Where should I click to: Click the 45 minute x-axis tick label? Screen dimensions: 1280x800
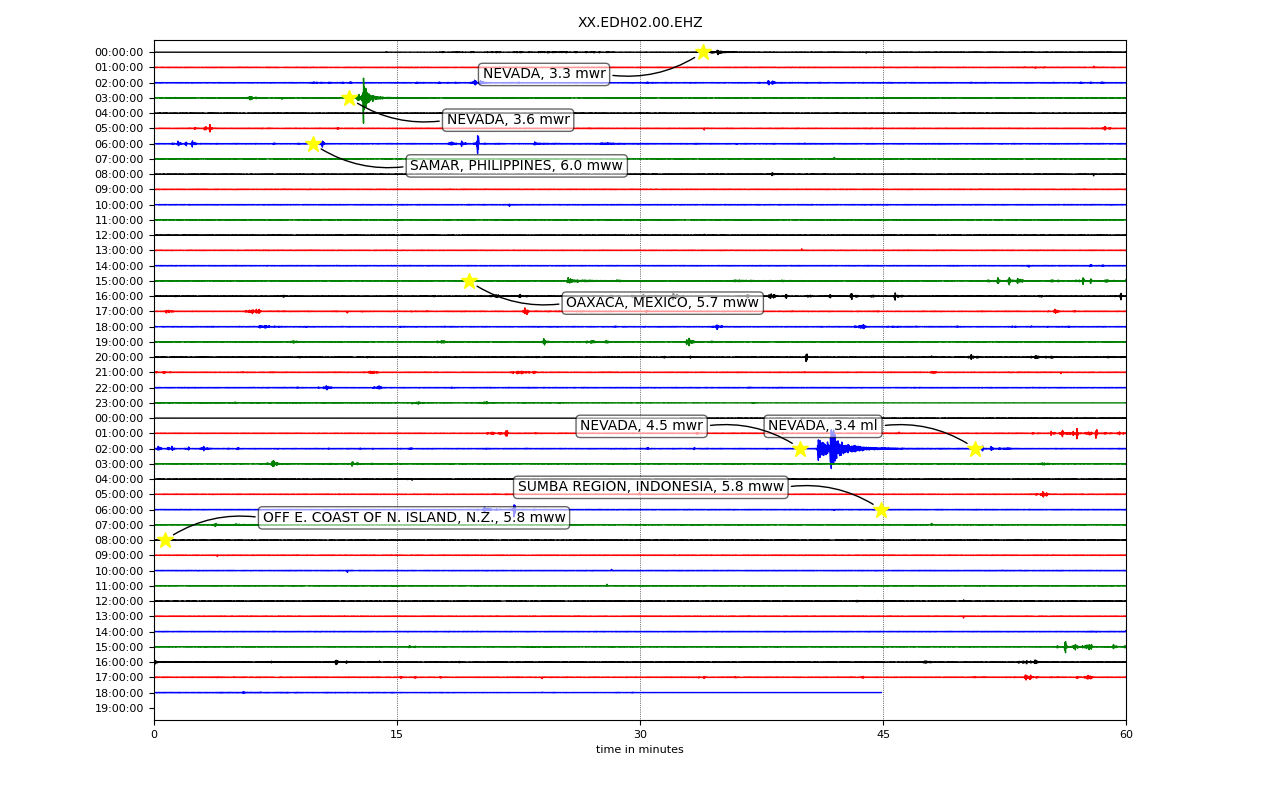pos(883,735)
